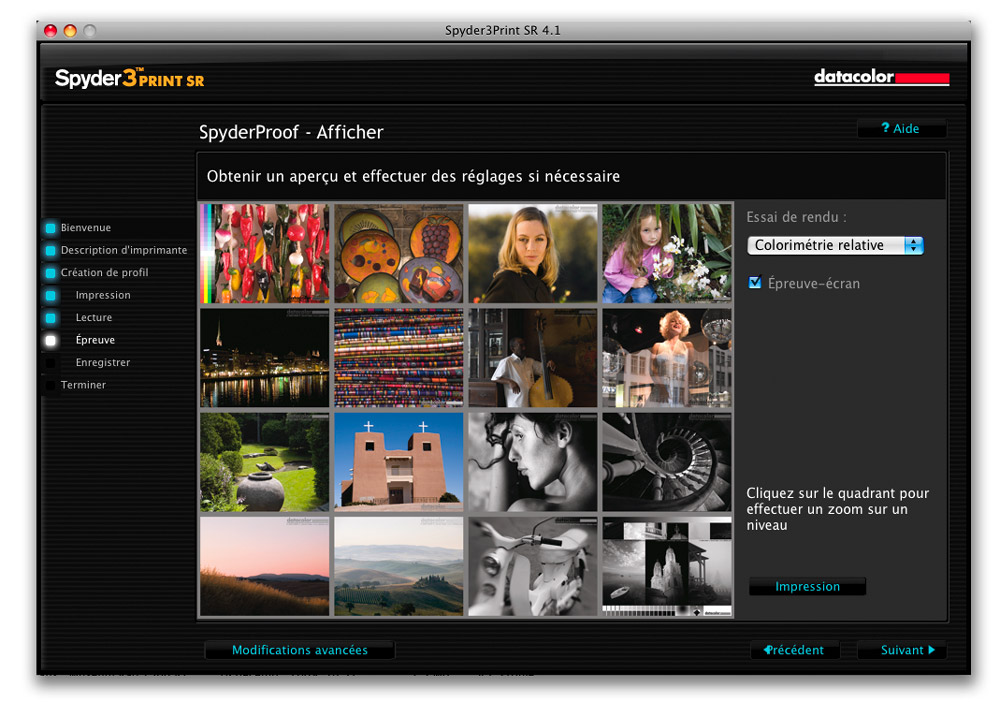
Task: Toggle the Épreuve-écran checkbox
Action: pos(755,282)
